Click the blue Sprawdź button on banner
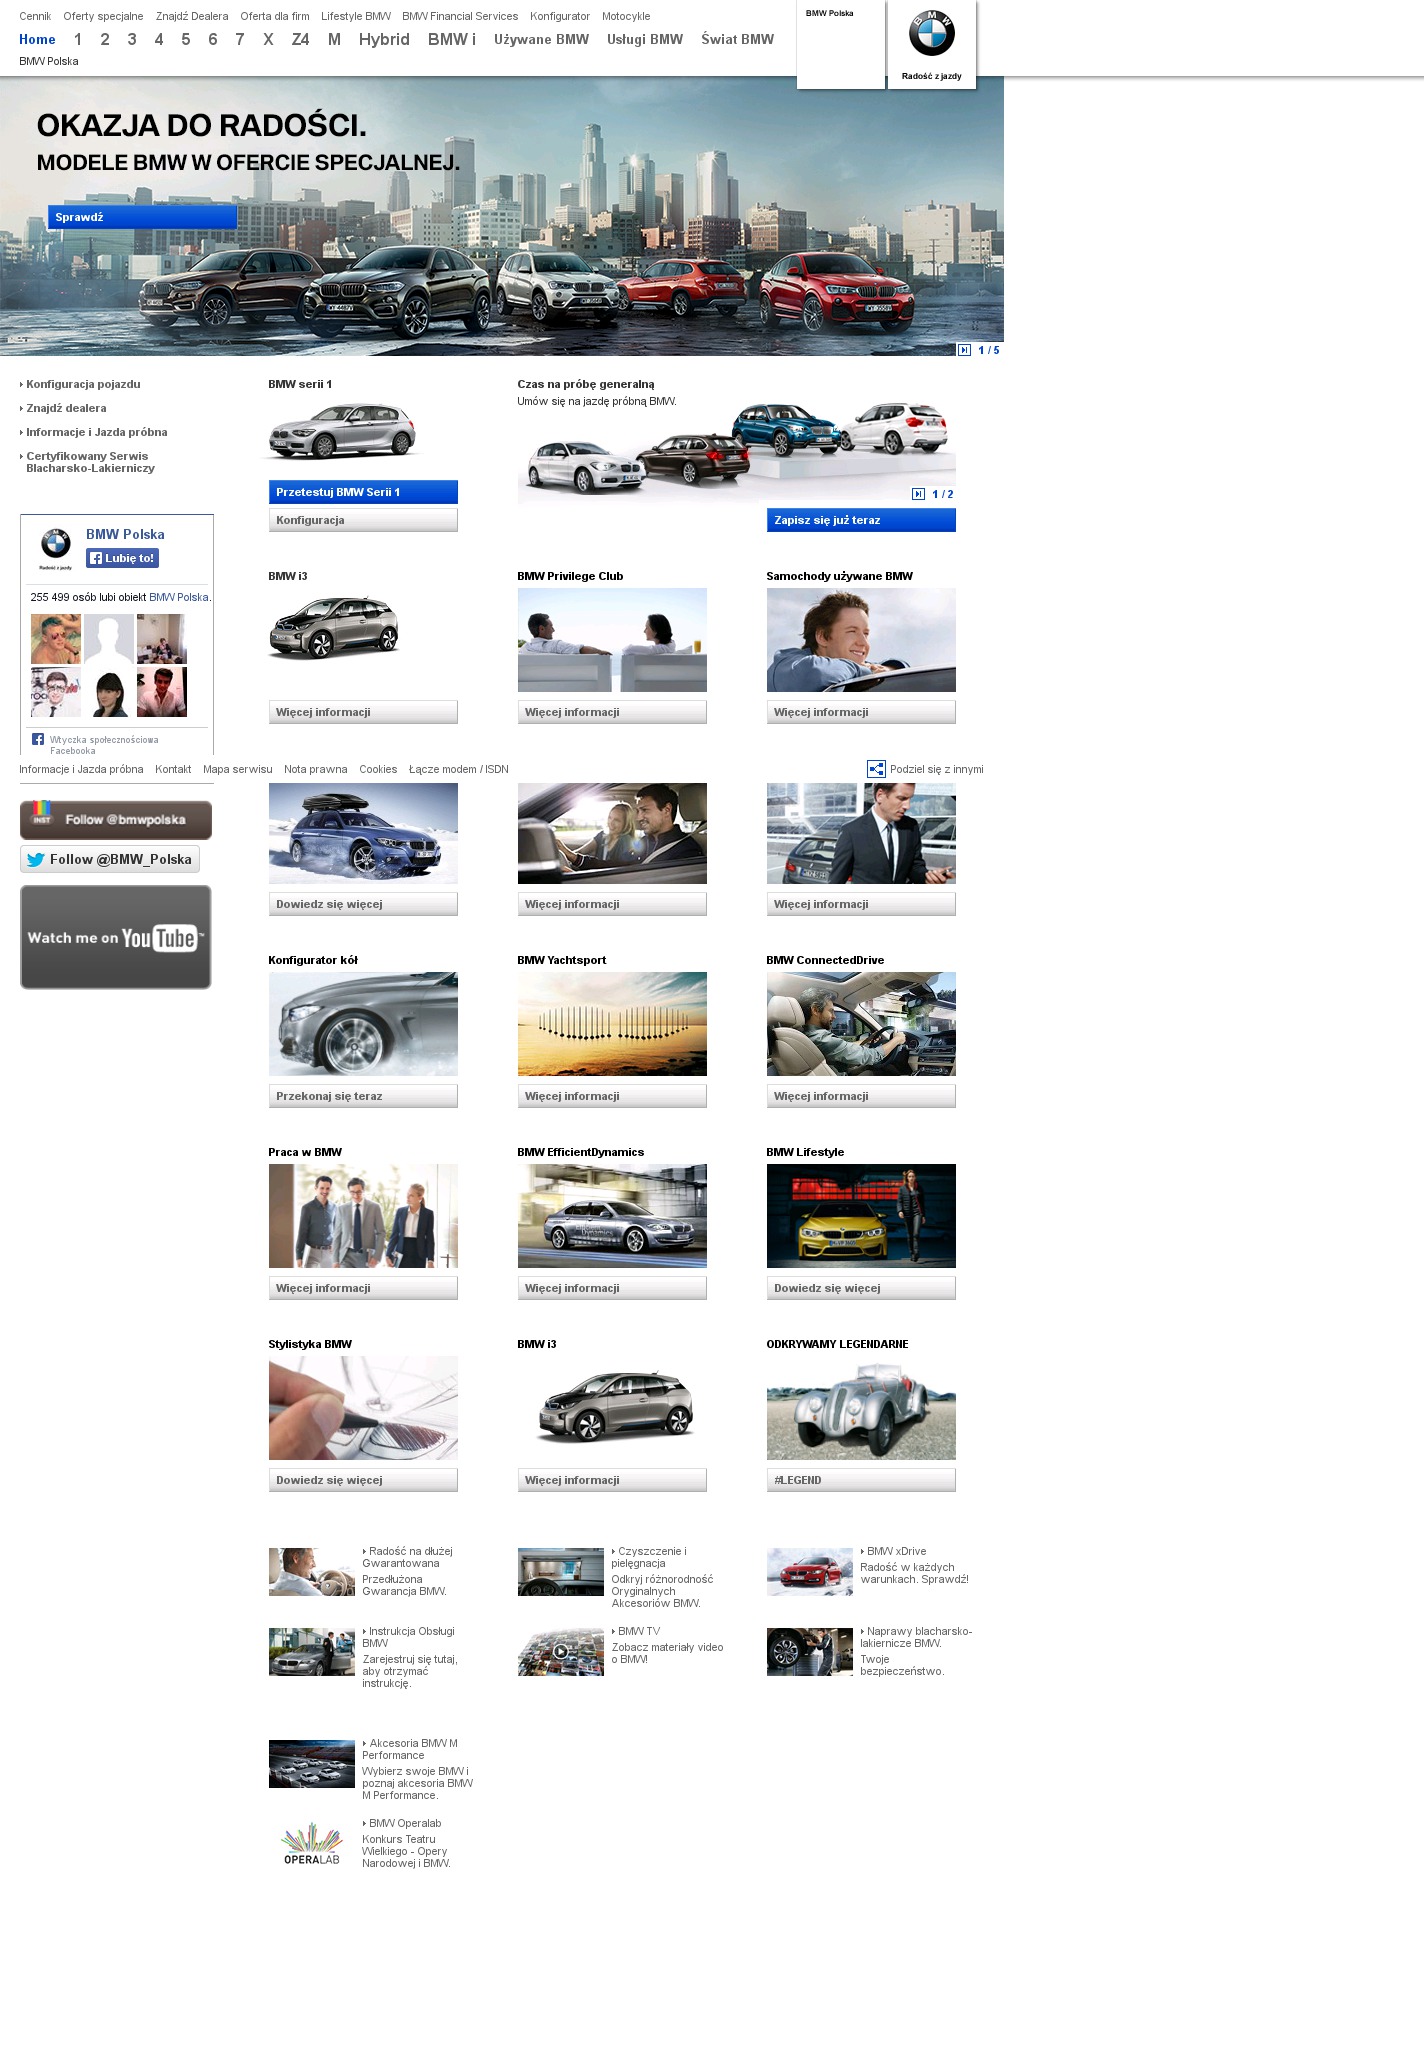The width and height of the screenshot is (1424, 2045). [x=142, y=217]
